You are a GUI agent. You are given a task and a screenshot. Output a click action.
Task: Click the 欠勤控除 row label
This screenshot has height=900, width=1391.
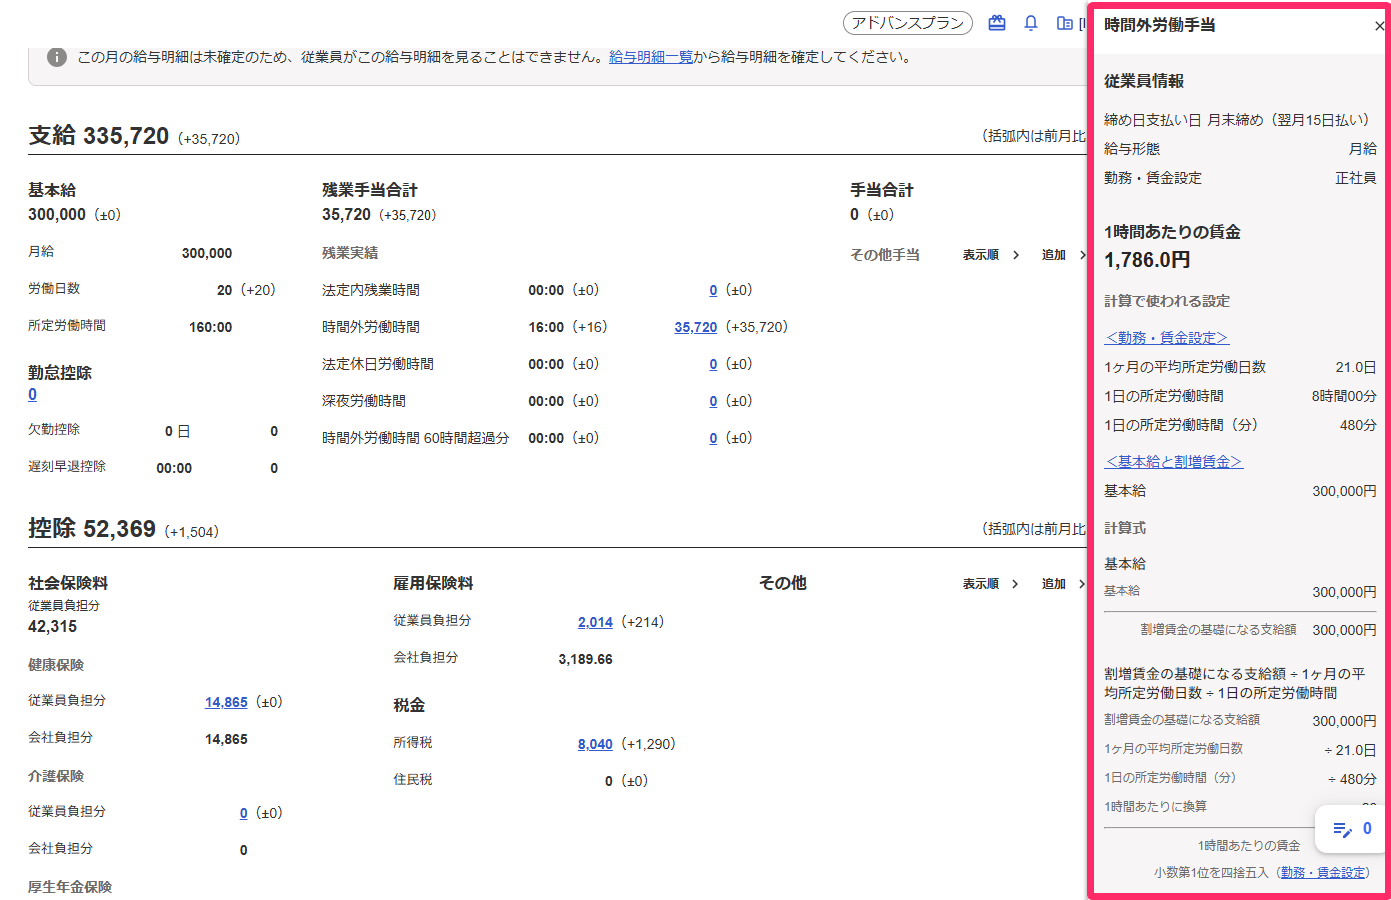(x=54, y=429)
